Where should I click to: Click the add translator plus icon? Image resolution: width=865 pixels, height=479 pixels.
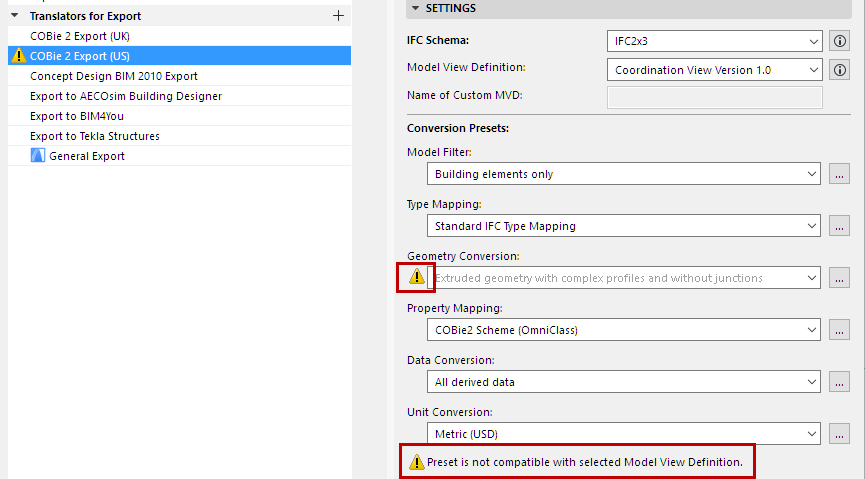pyautogui.click(x=338, y=16)
